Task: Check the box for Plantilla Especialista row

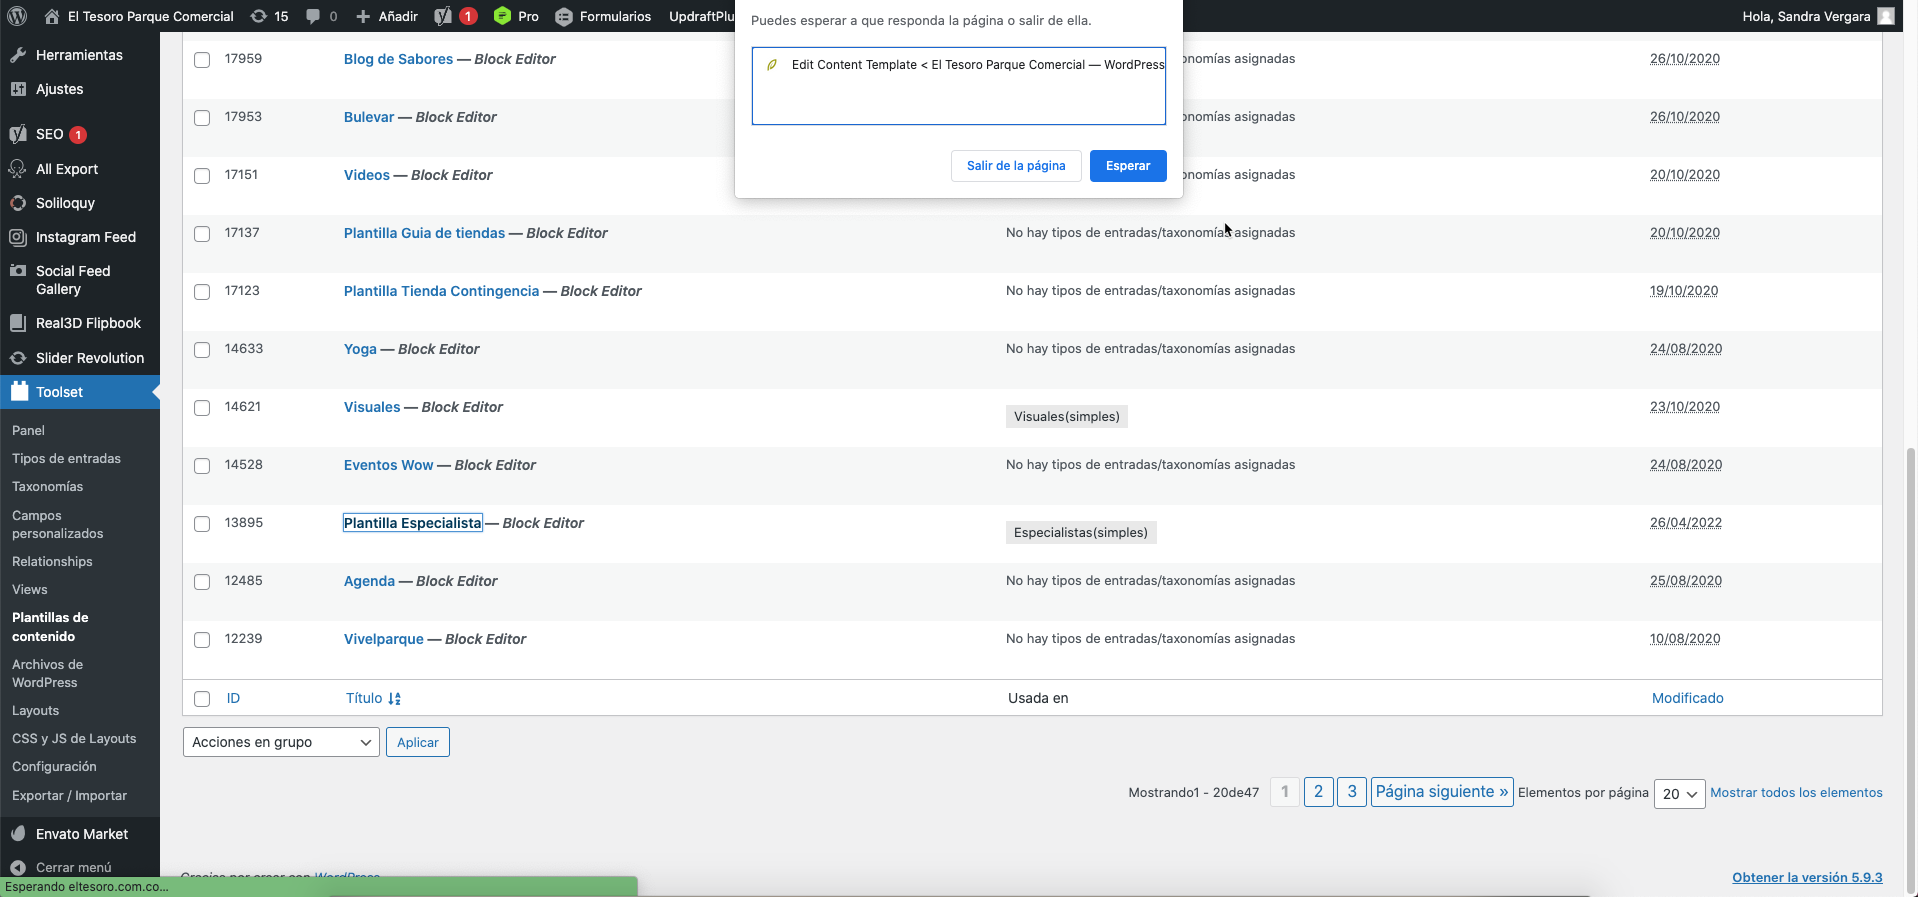Action: point(202,524)
